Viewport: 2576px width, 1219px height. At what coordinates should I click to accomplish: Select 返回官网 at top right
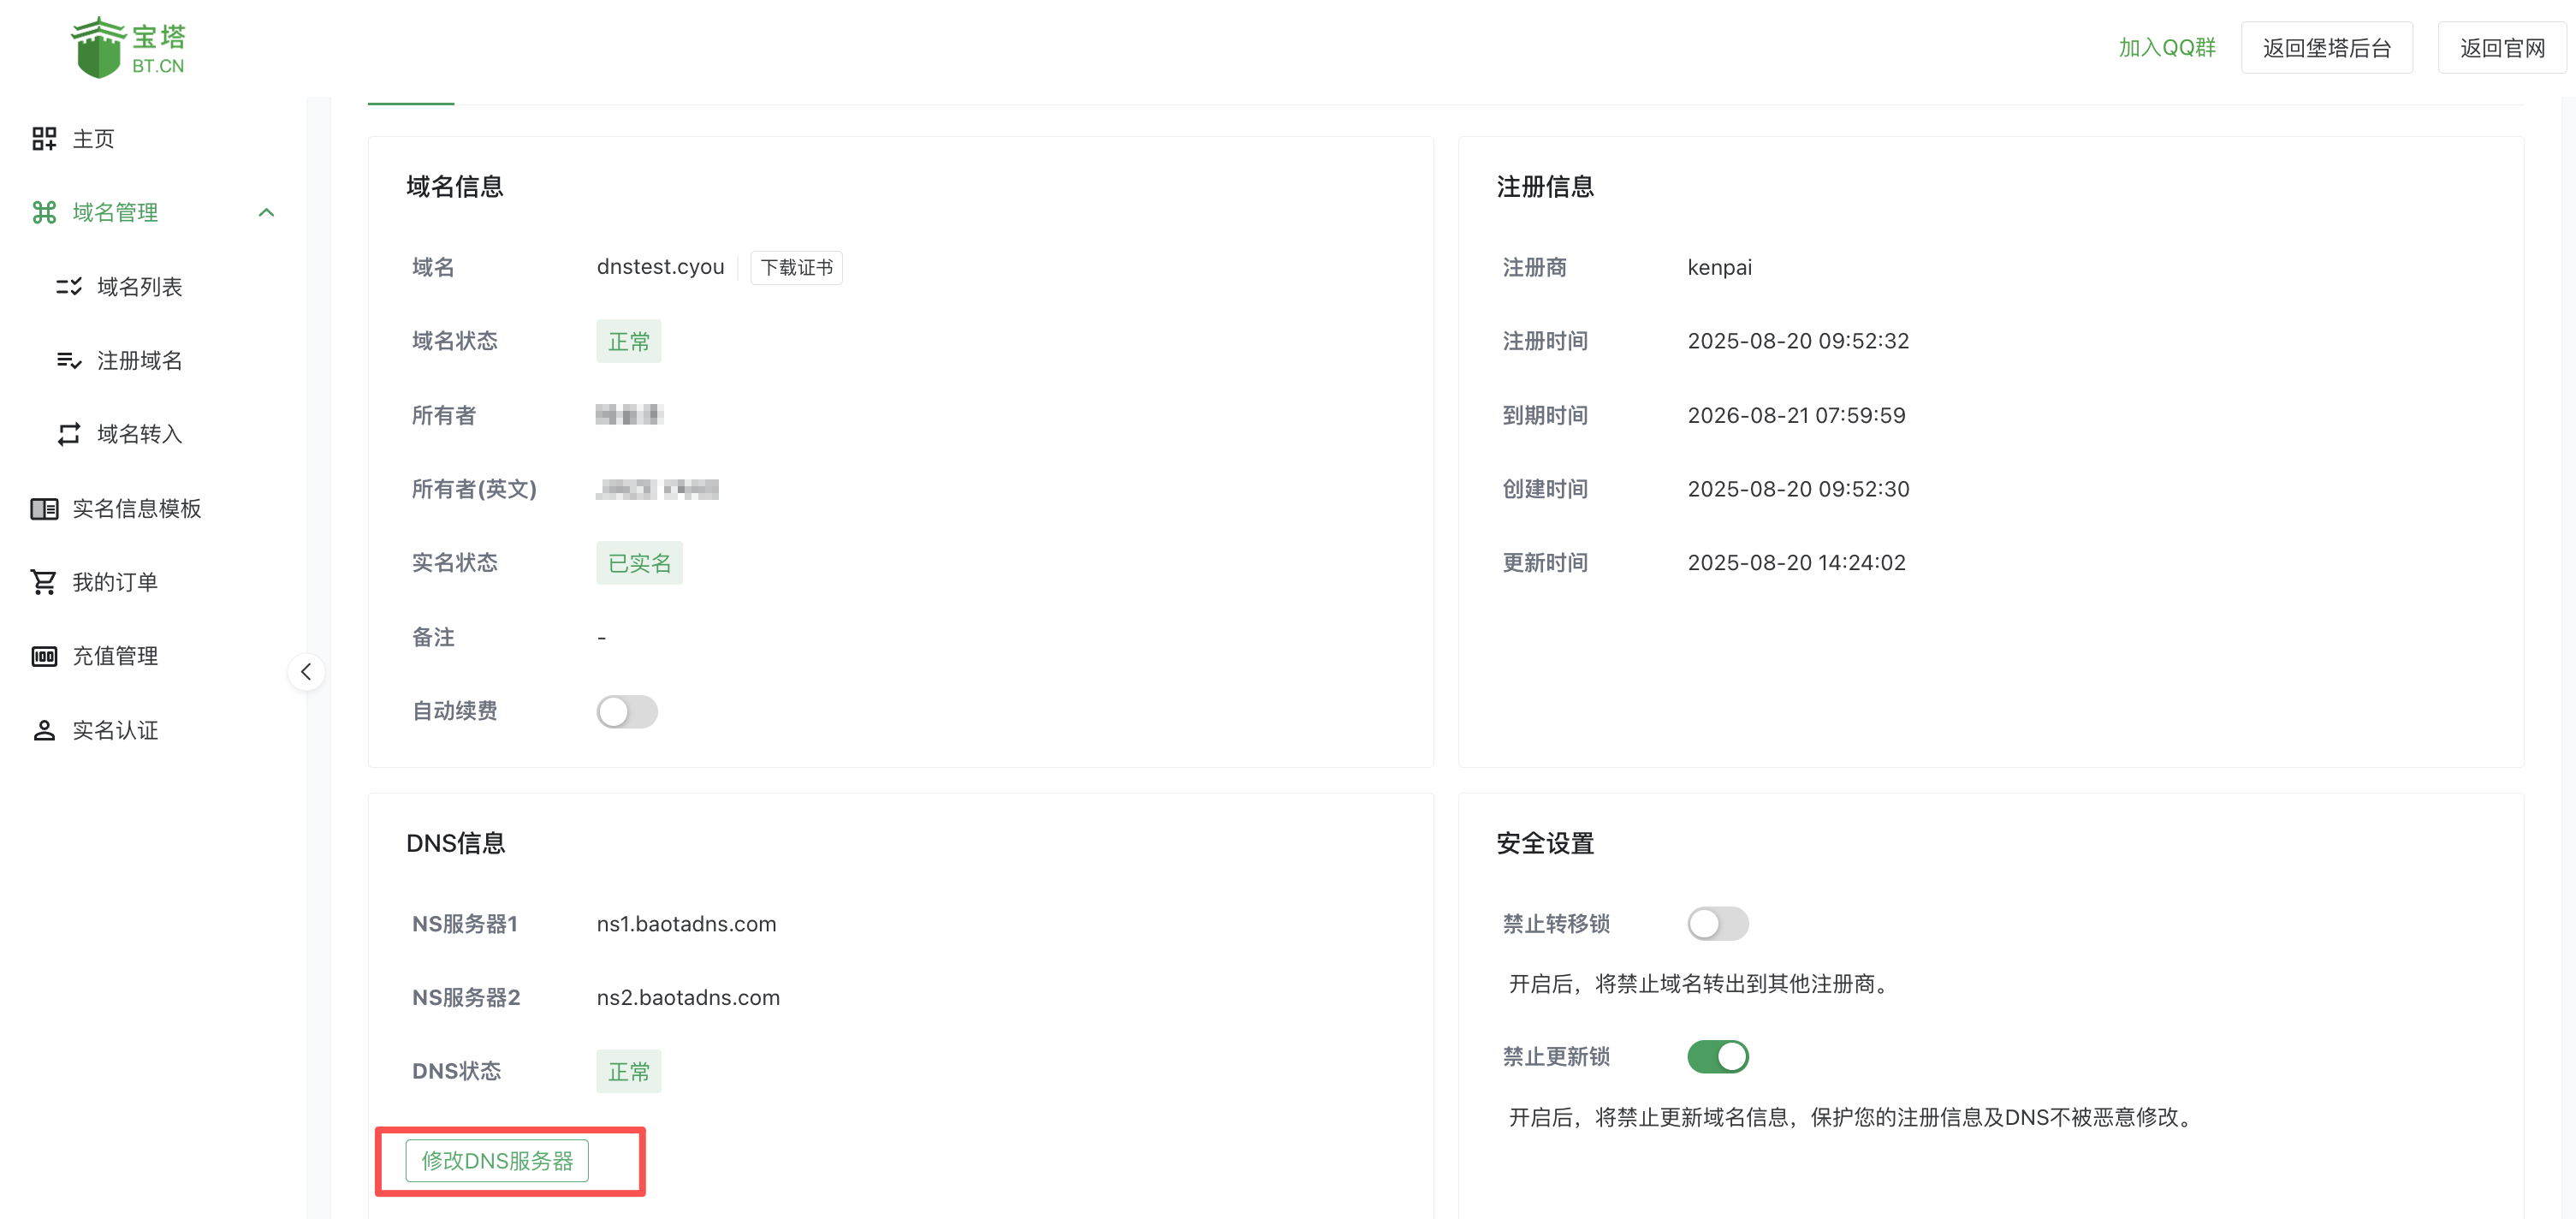pos(2501,46)
